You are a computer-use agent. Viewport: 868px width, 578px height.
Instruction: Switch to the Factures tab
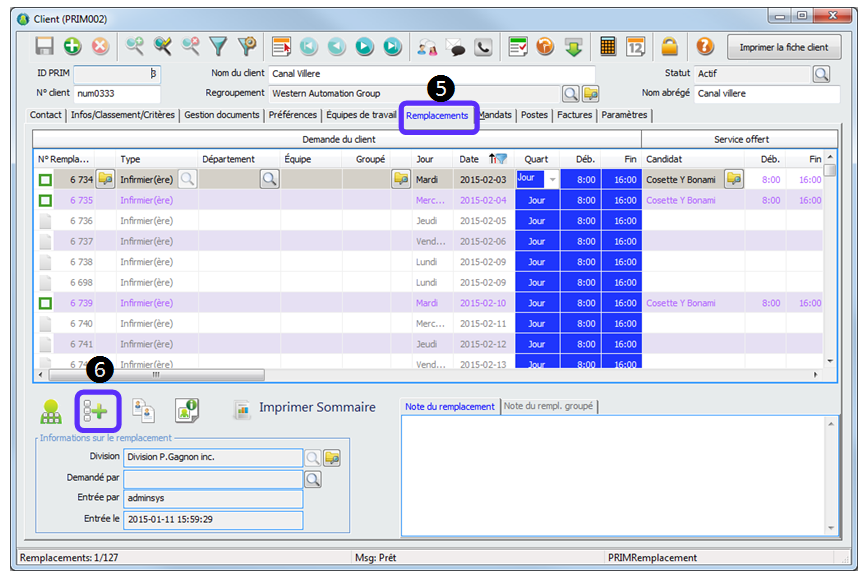pyautogui.click(x=575, y=116)
